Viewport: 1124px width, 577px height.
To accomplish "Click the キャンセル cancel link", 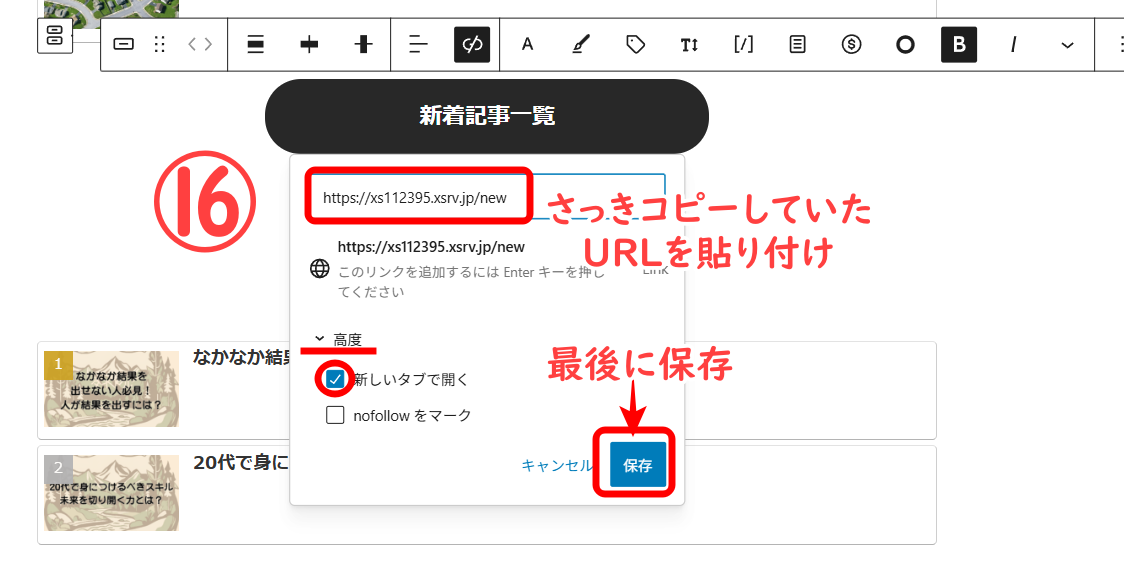I will point(556,465).
